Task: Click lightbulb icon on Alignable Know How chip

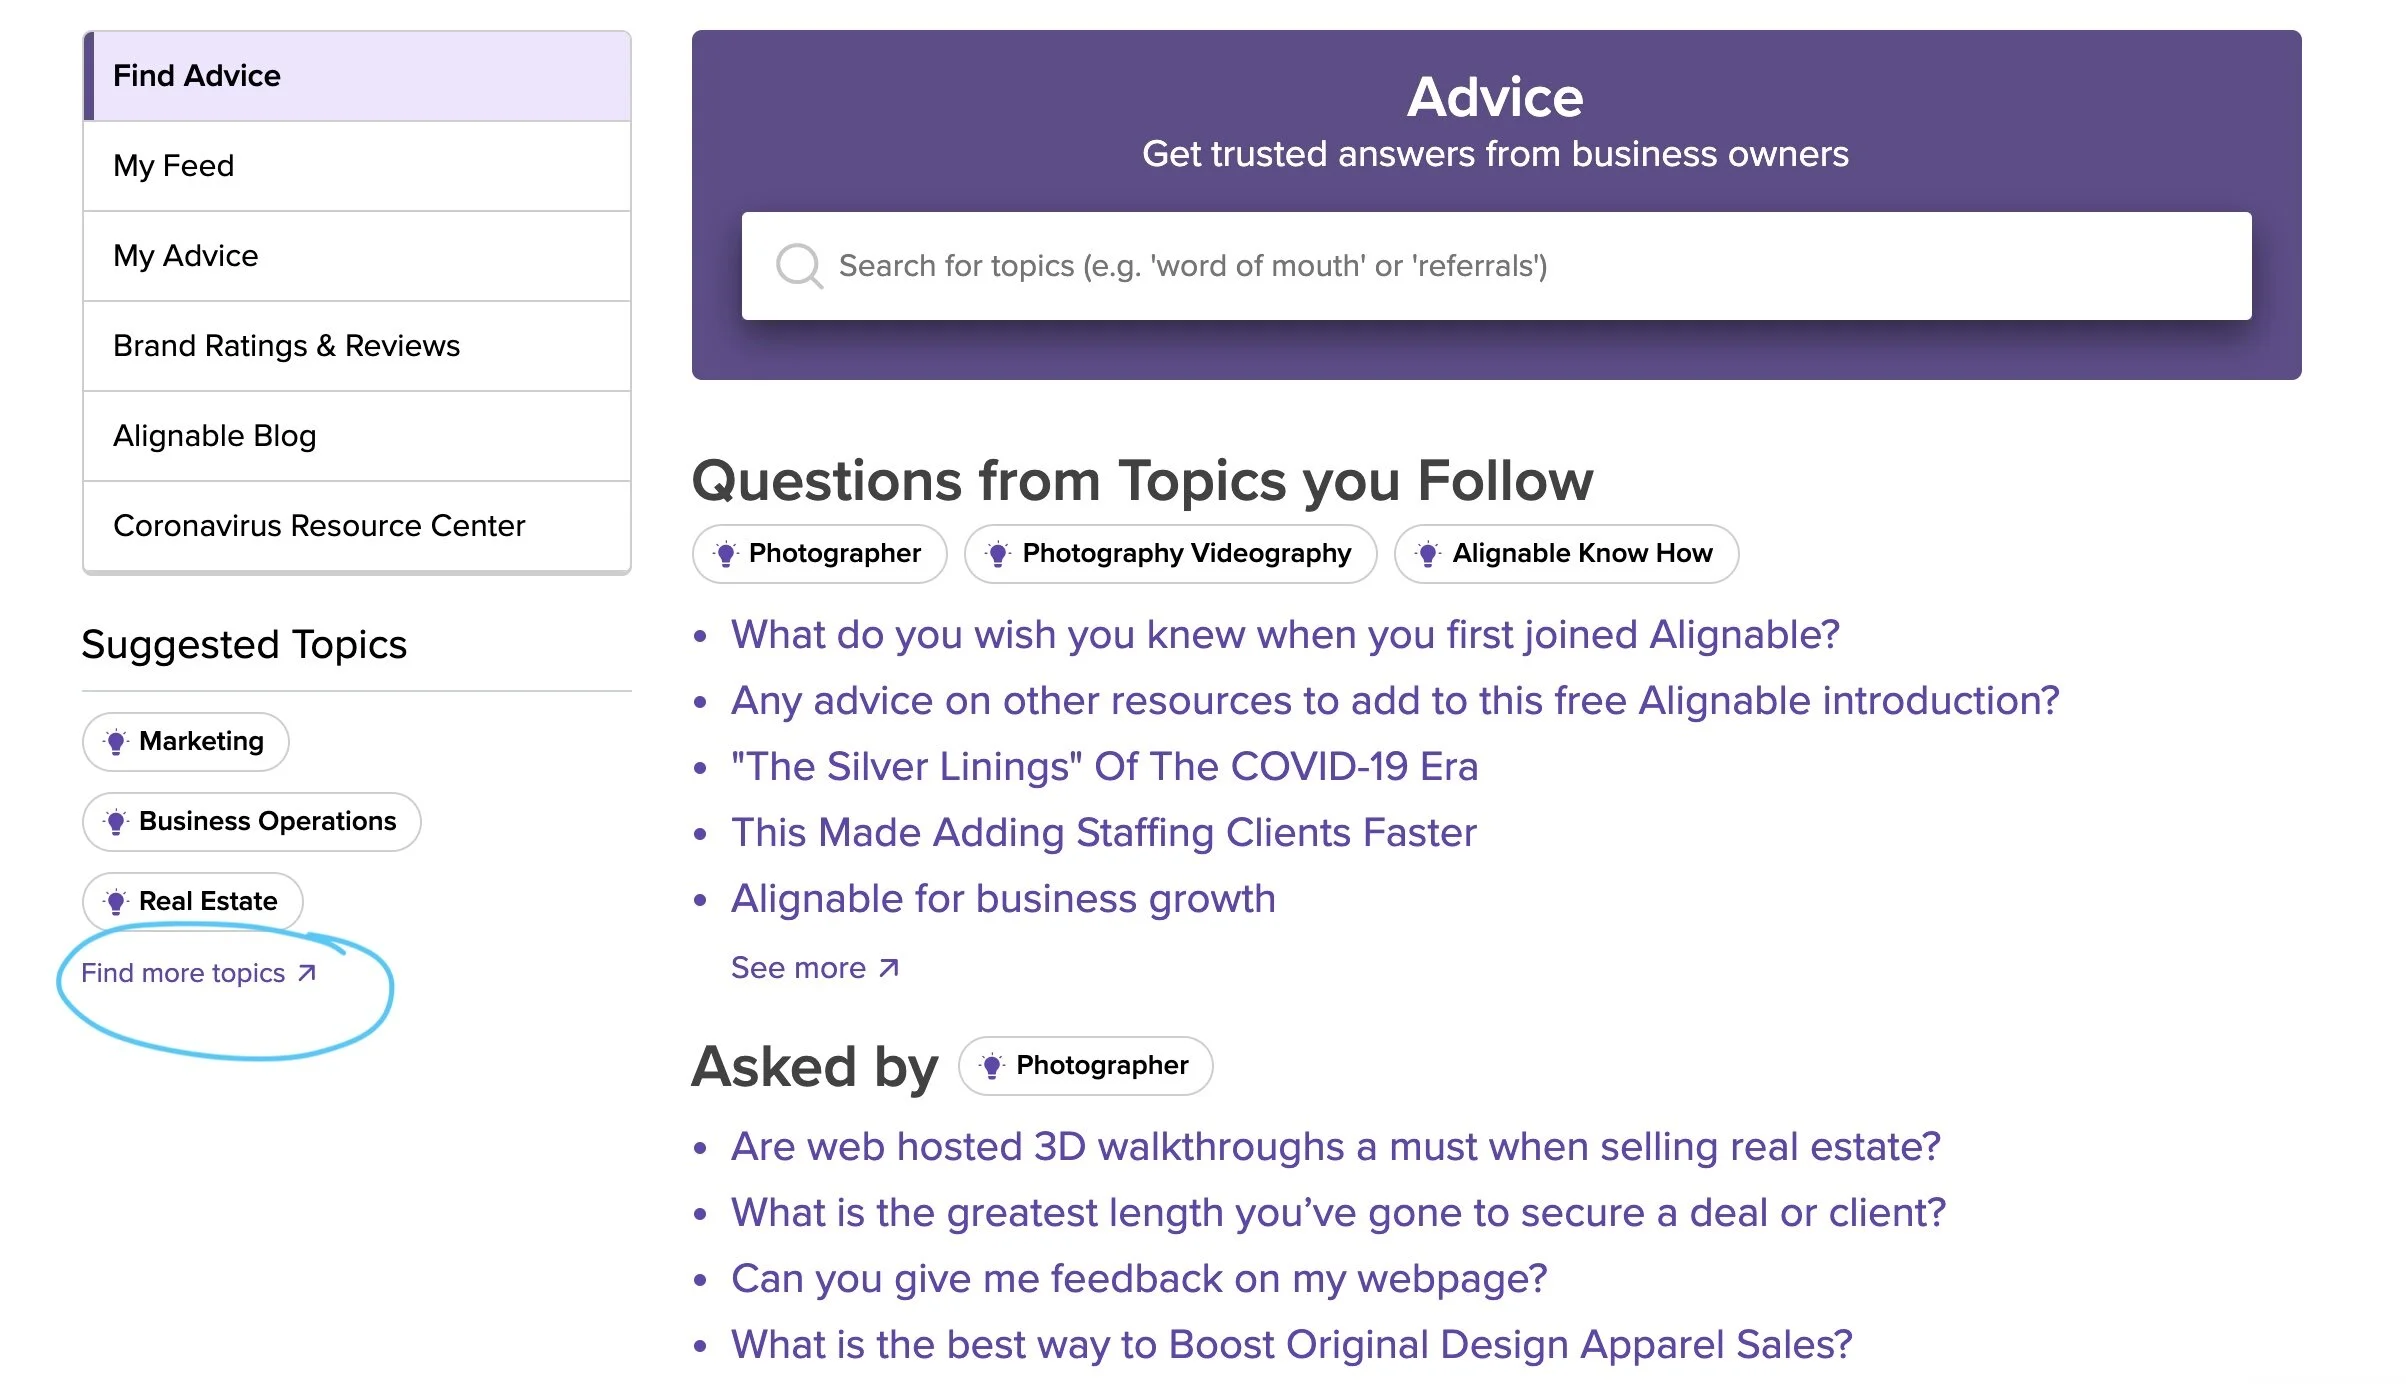Action: point(1428,554)
